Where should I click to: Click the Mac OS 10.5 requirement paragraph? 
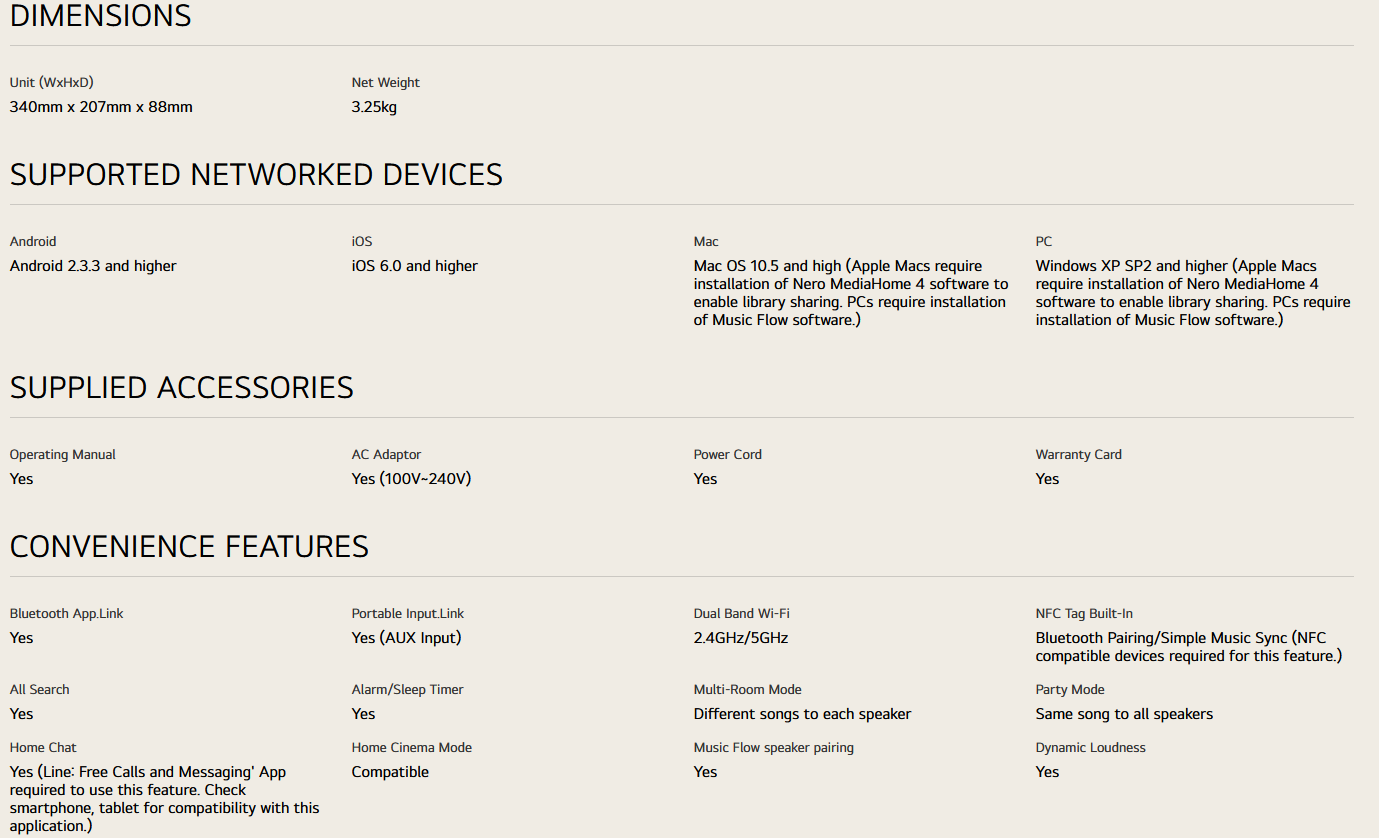850,293
